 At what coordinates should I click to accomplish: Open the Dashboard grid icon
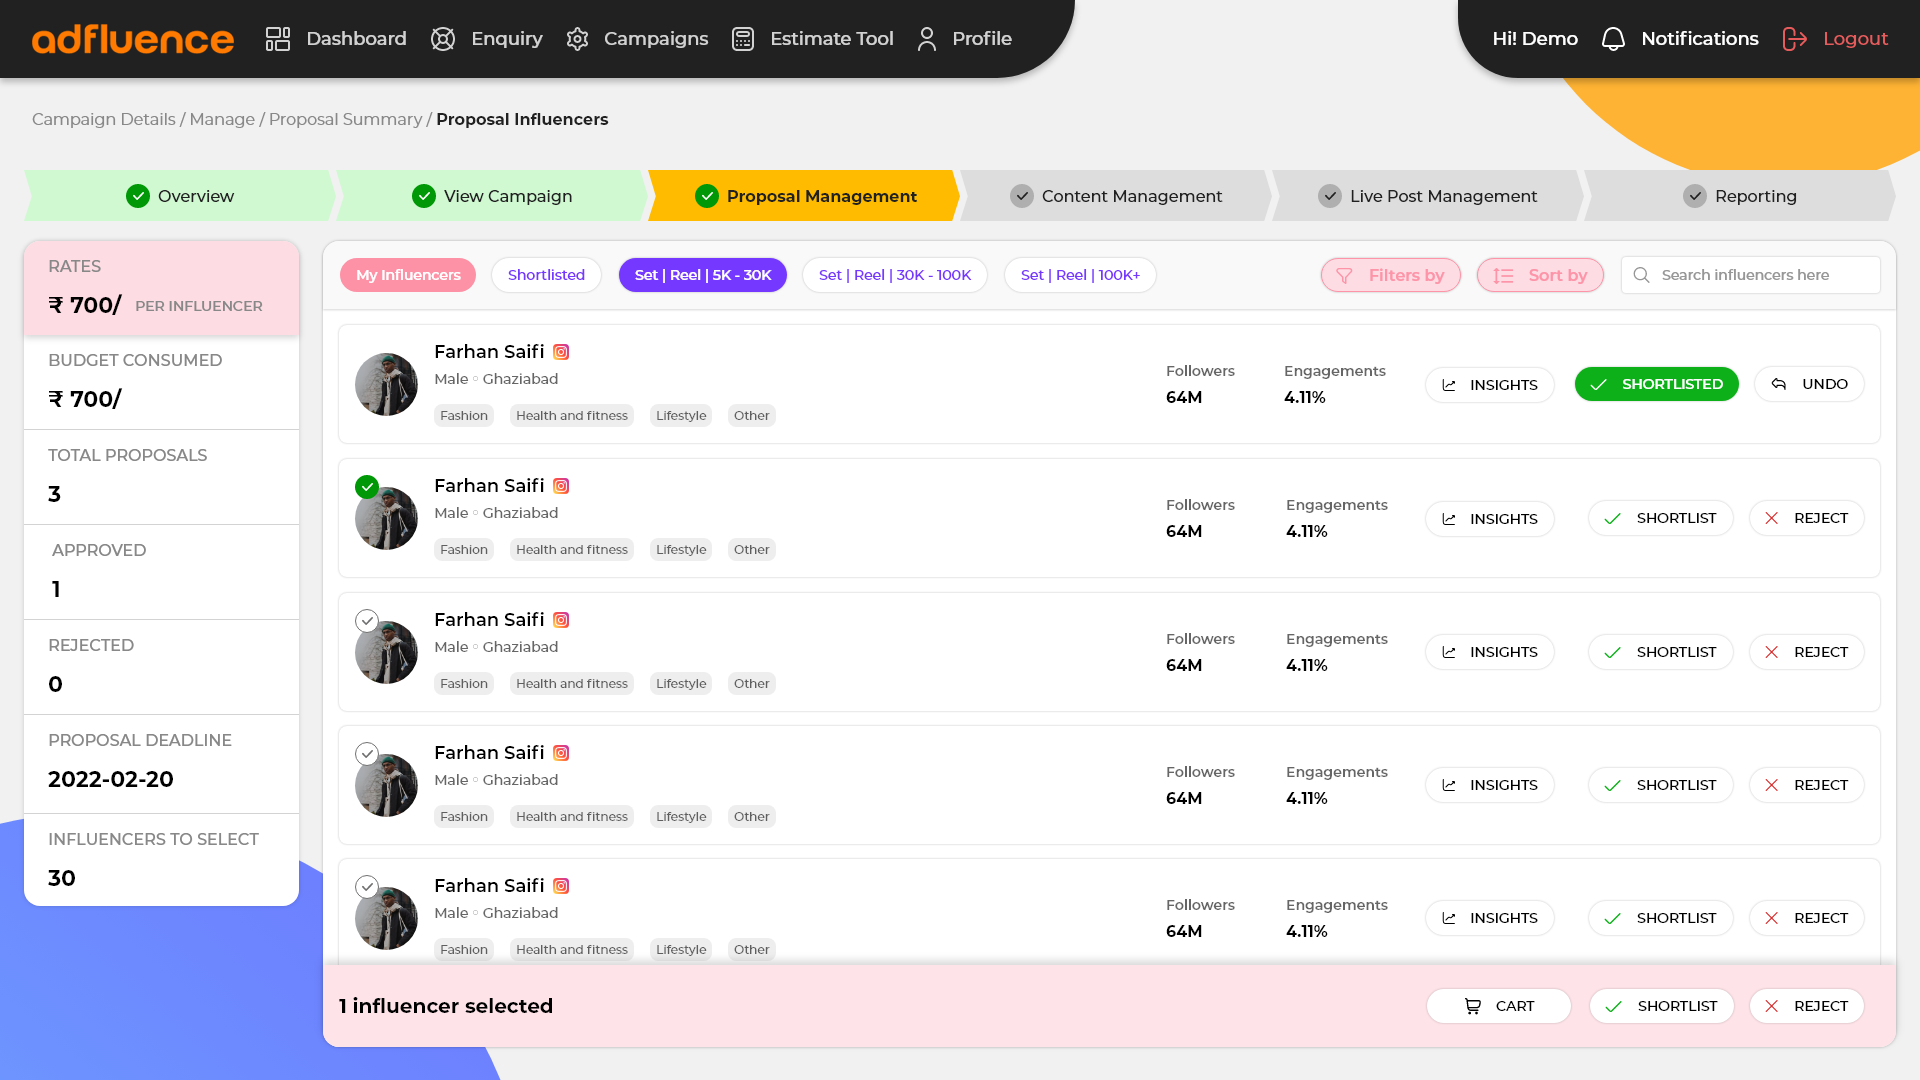tap(277, 39)
